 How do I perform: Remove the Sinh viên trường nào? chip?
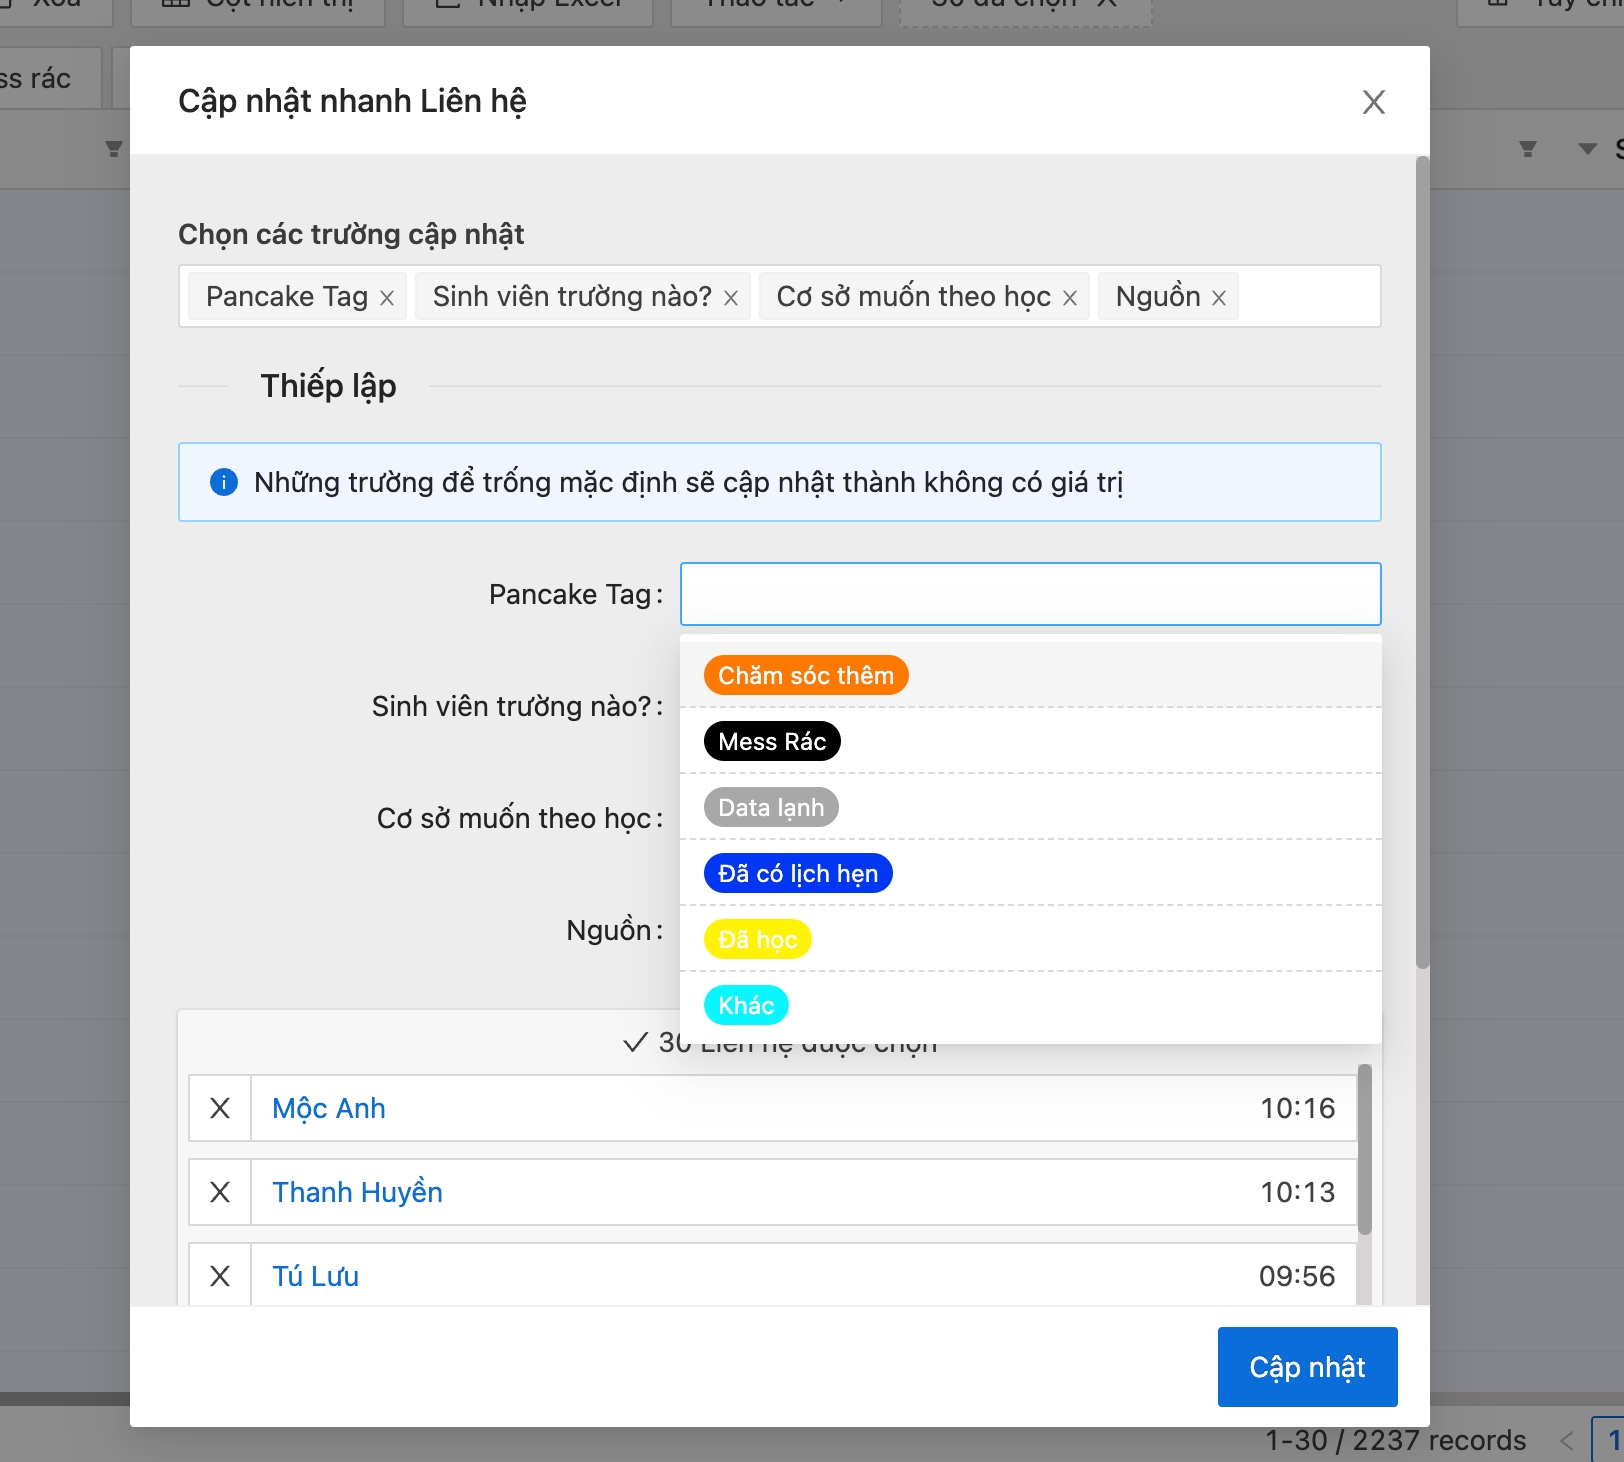coord(731,298)
